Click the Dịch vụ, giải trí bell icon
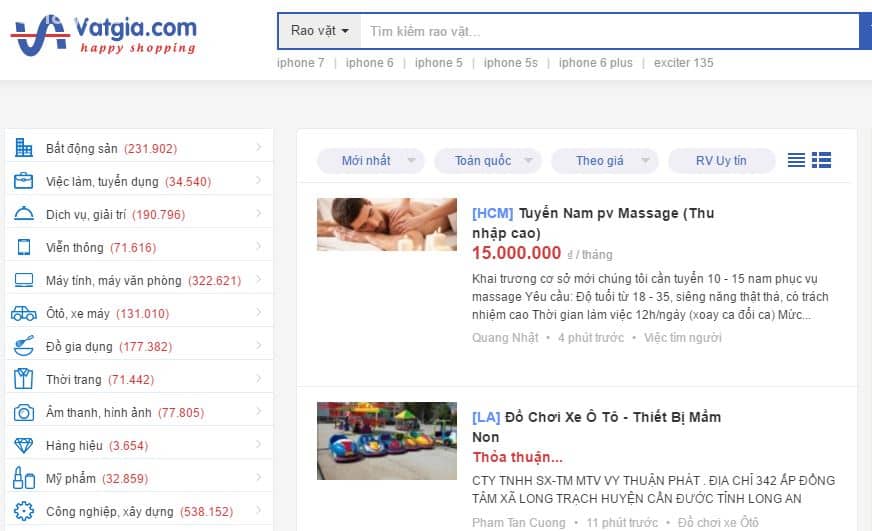This screenshot has width=872, height=531. click(x=23, y=214)
